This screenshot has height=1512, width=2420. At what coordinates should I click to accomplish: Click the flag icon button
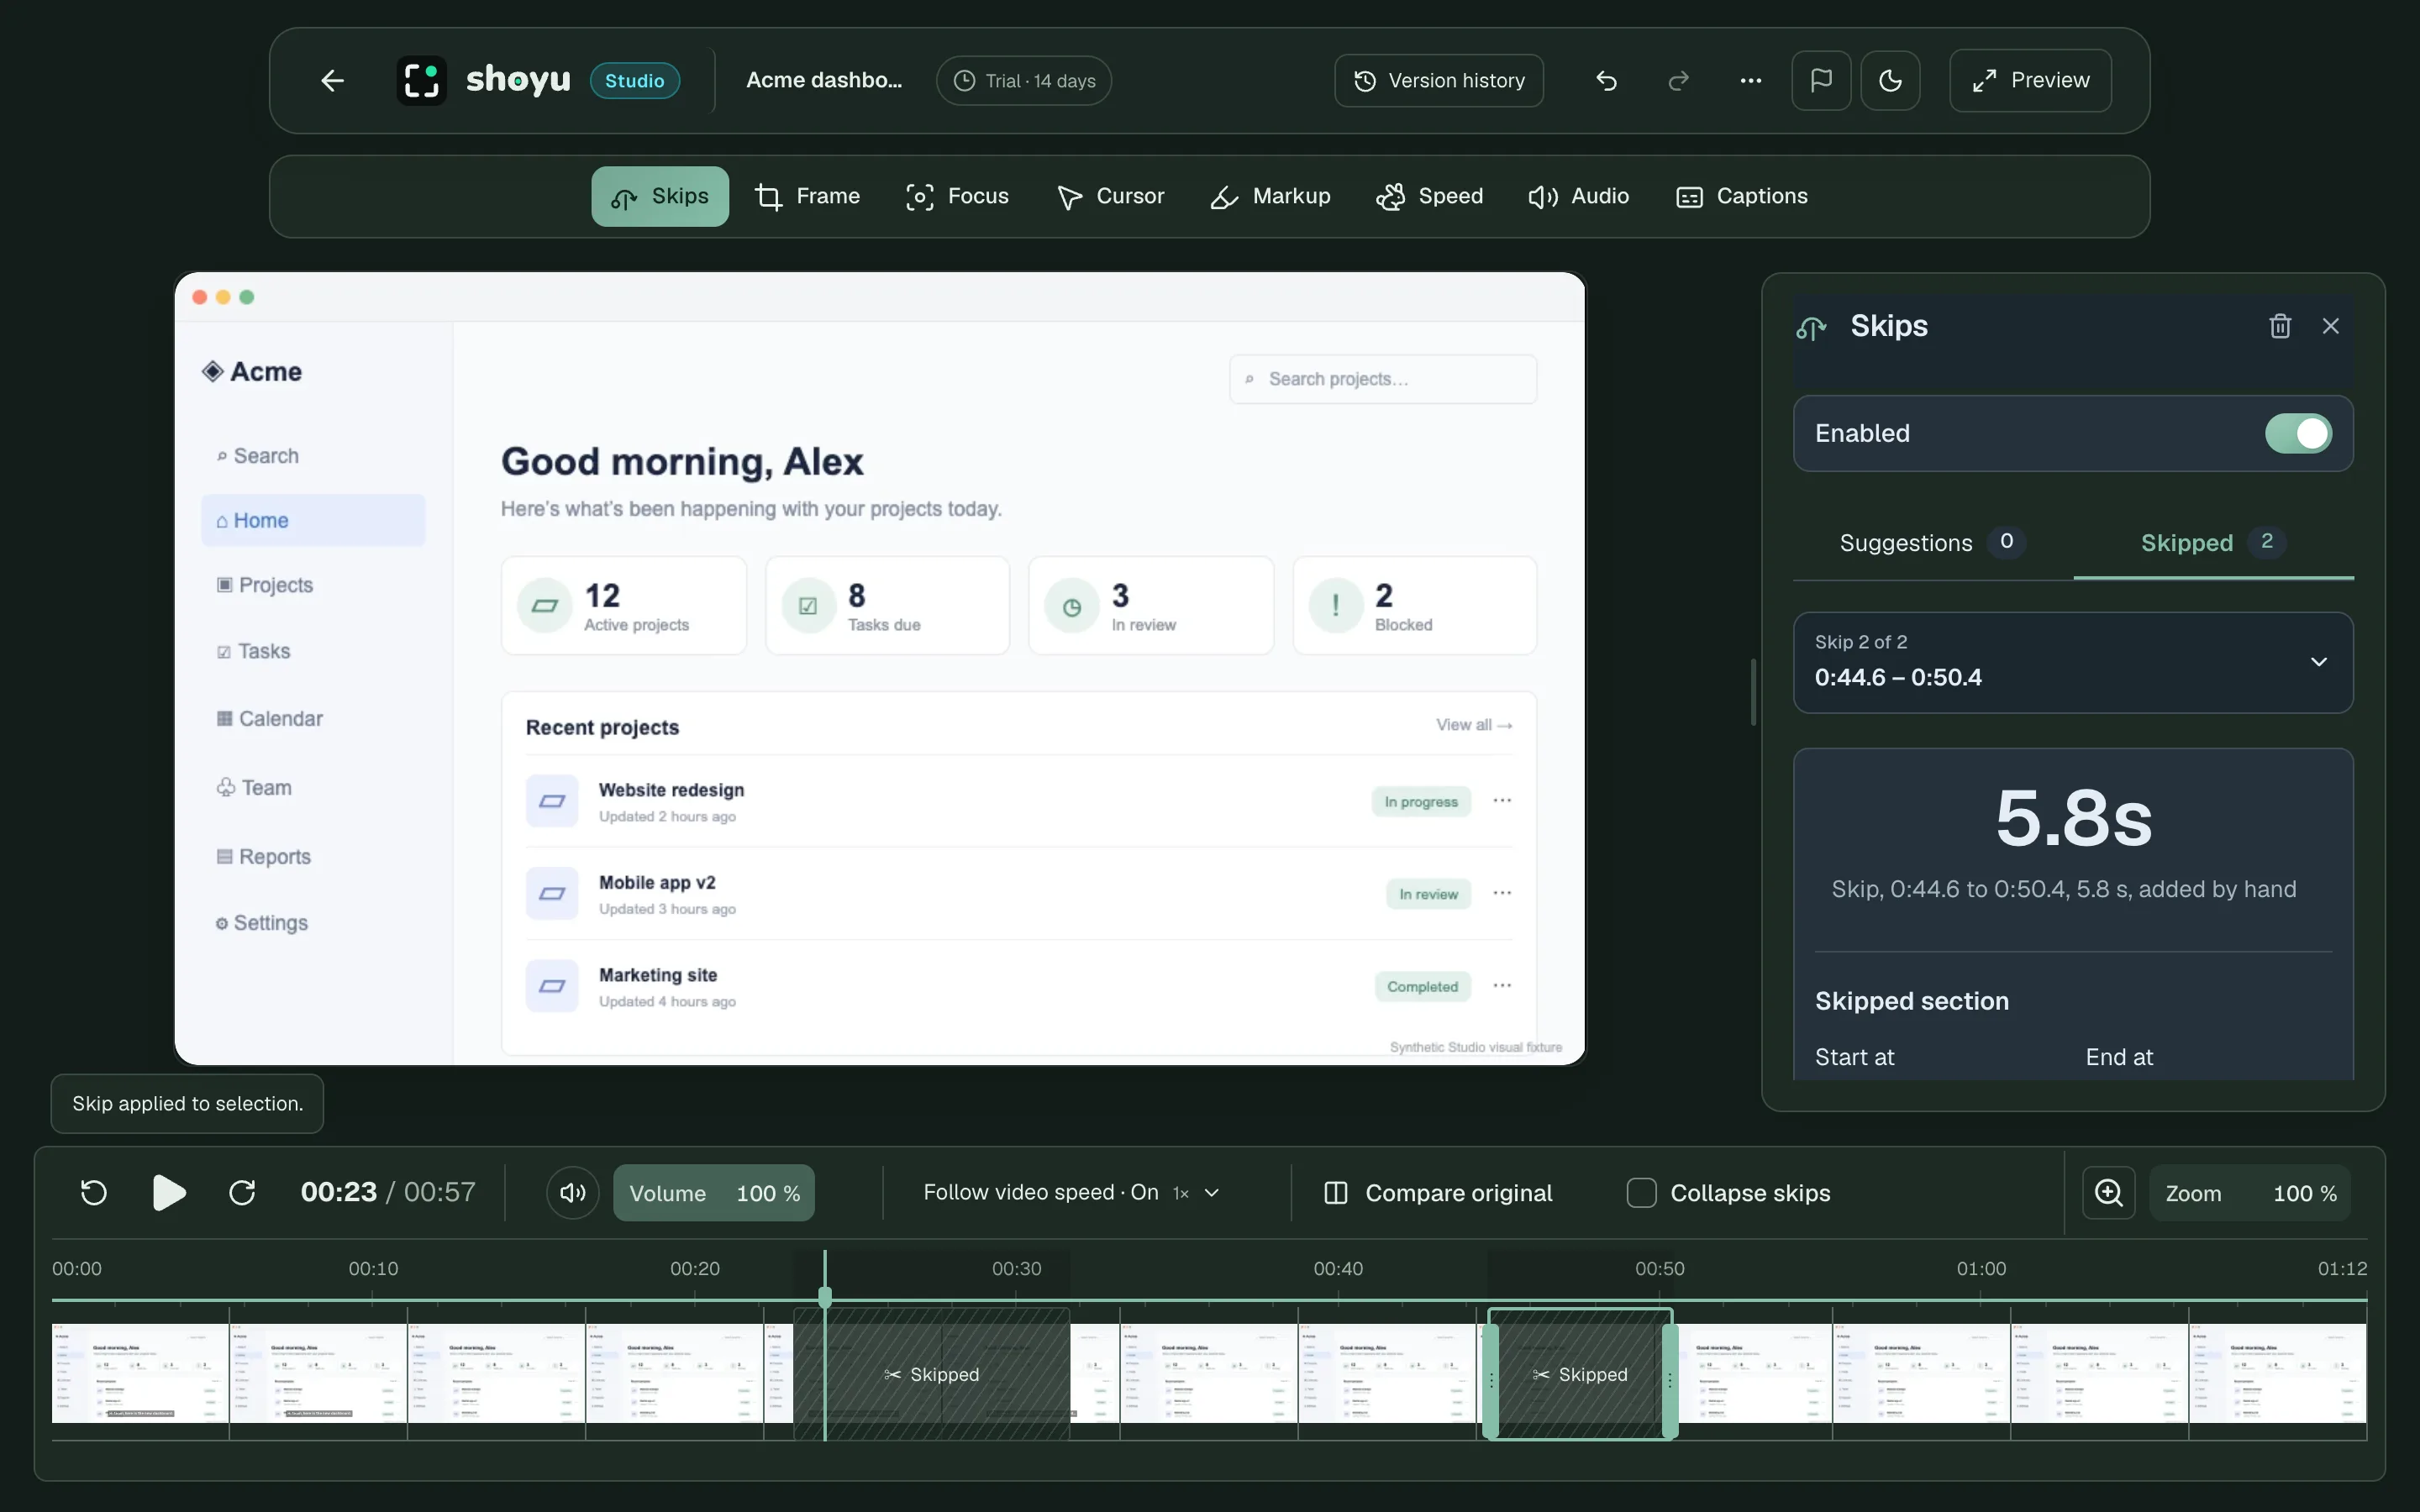point(1821,81)
